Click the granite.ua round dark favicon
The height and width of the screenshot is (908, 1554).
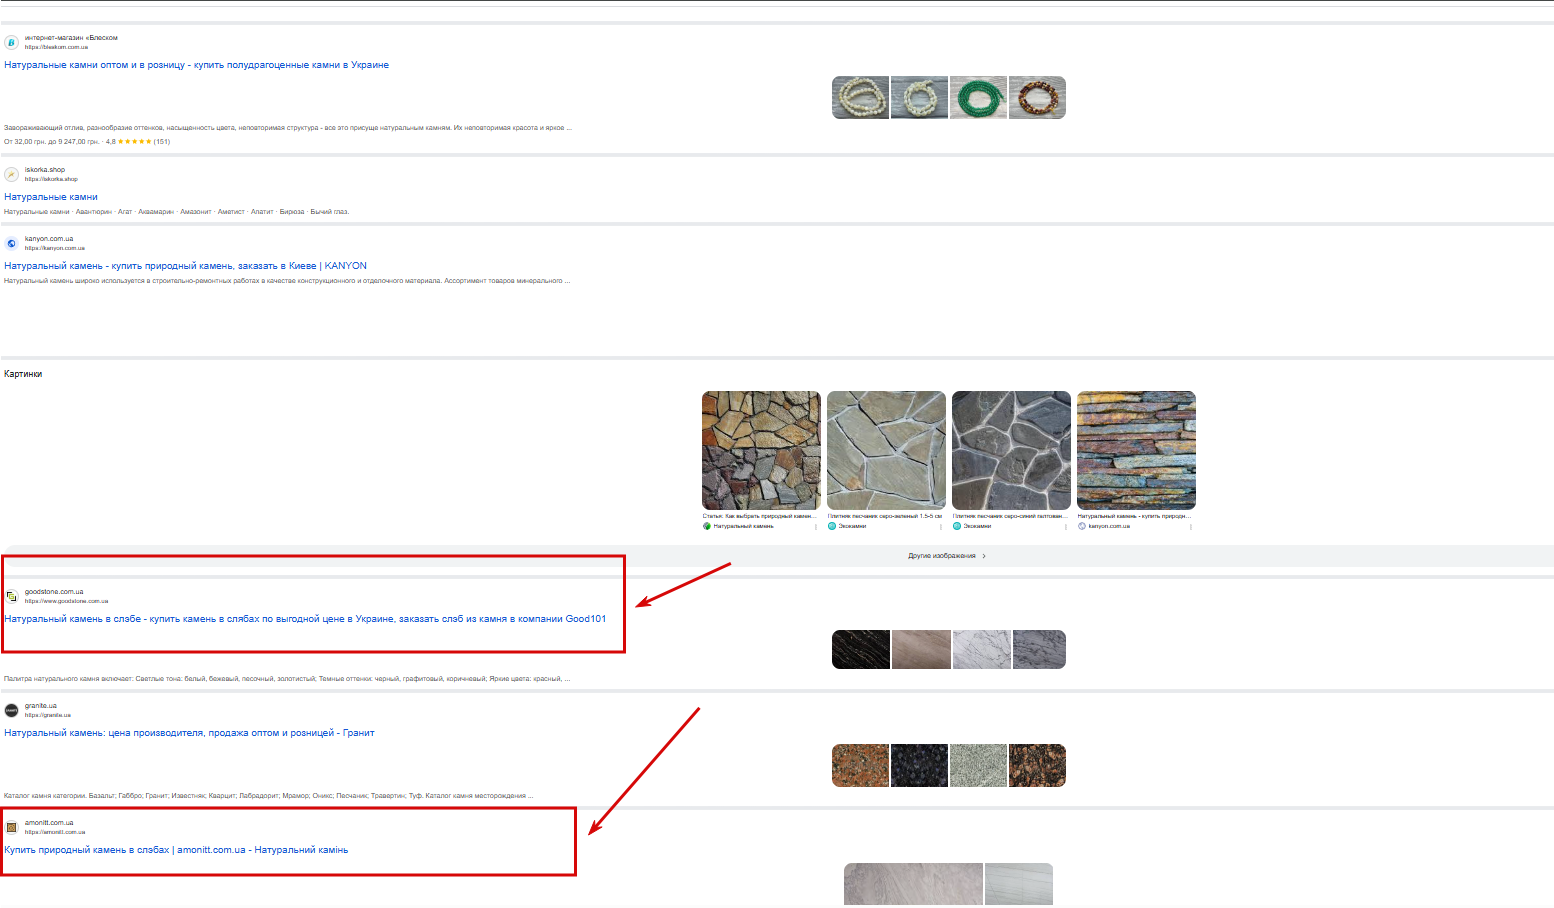tap(12, 710)
